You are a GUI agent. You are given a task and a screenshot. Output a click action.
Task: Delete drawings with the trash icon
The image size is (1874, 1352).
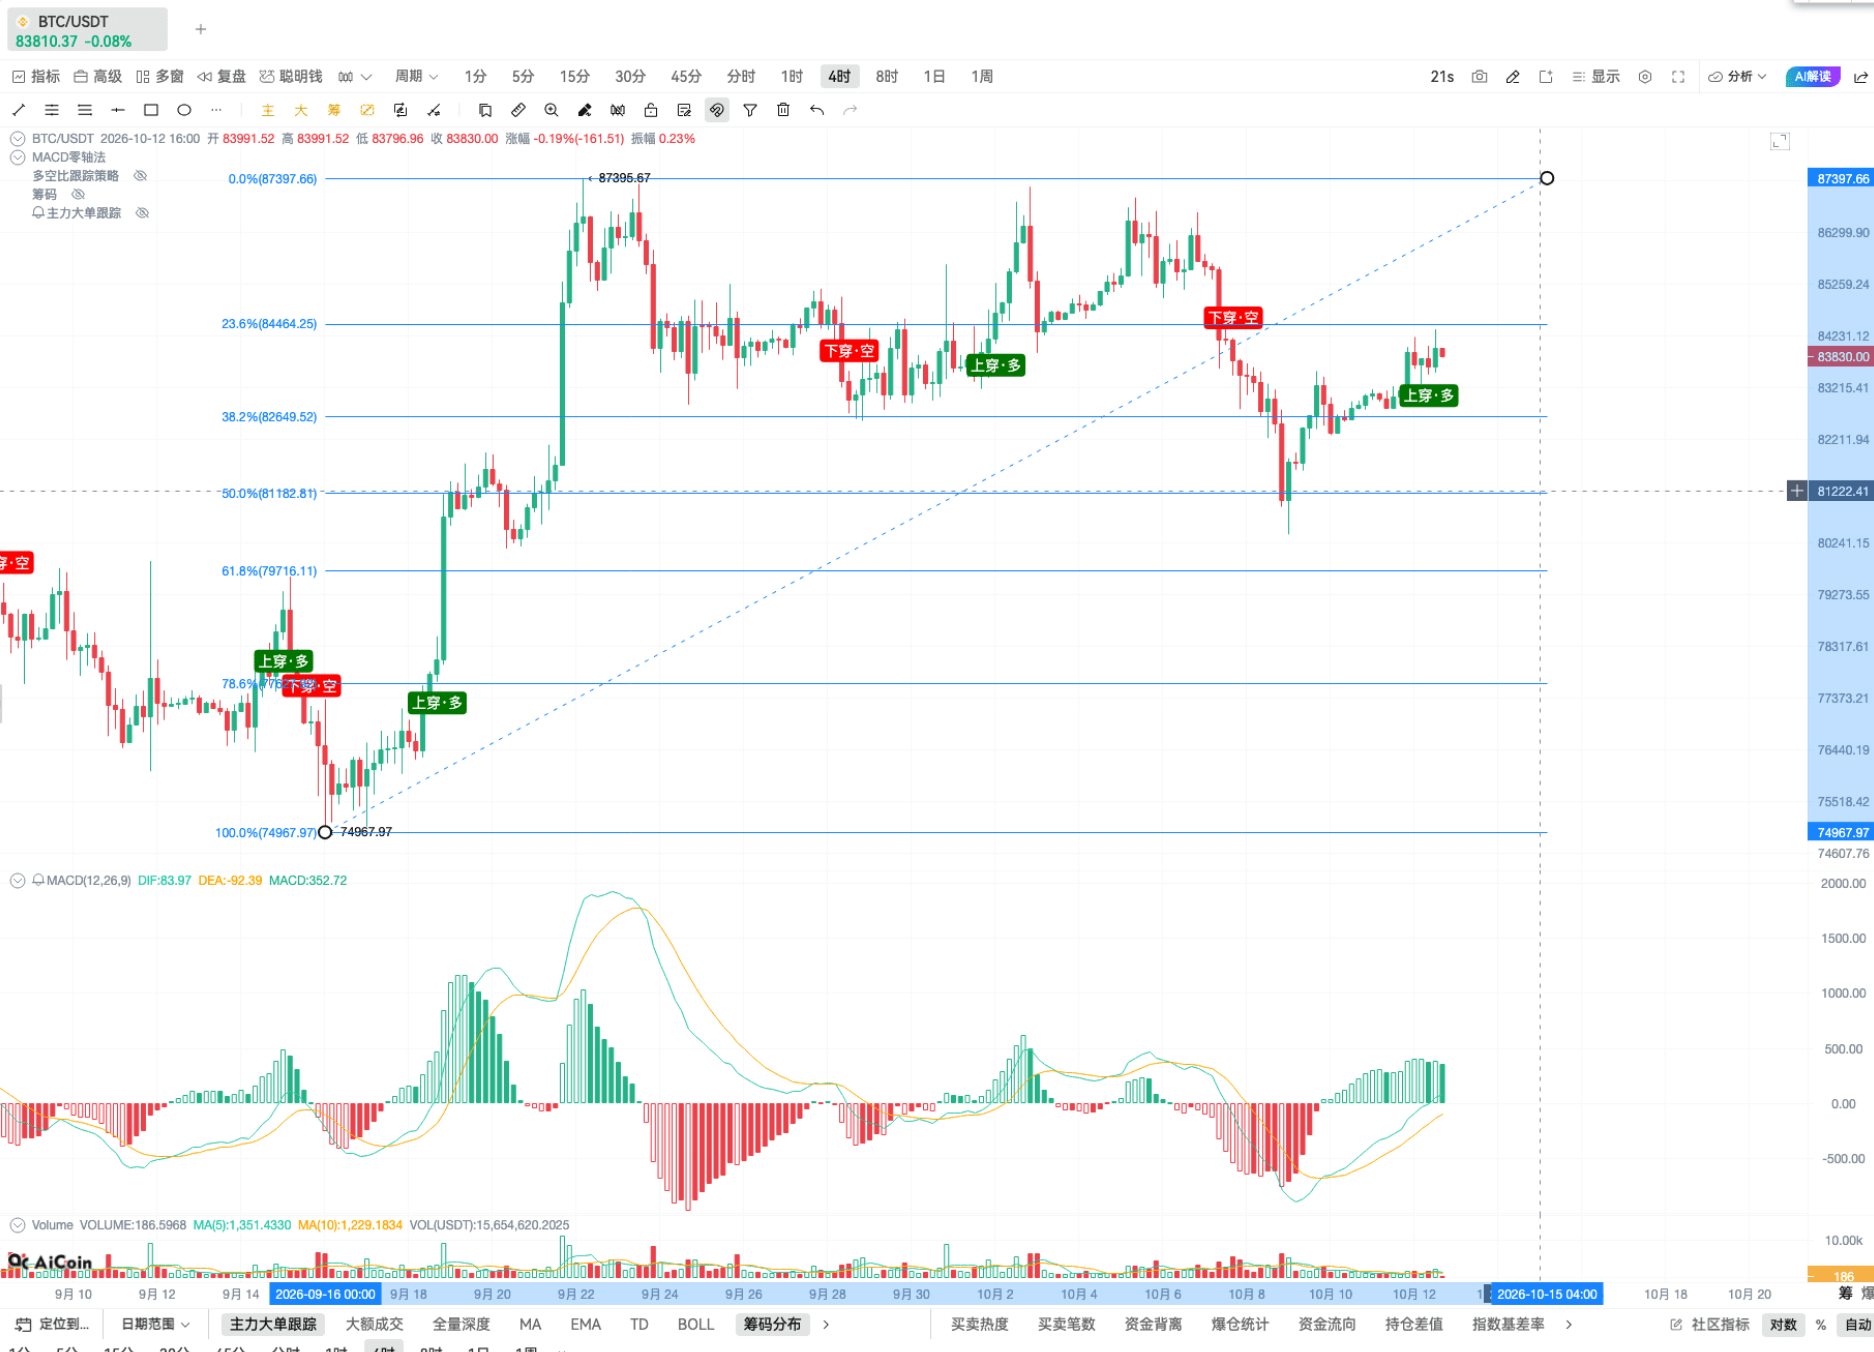click(x=783, y=110)
